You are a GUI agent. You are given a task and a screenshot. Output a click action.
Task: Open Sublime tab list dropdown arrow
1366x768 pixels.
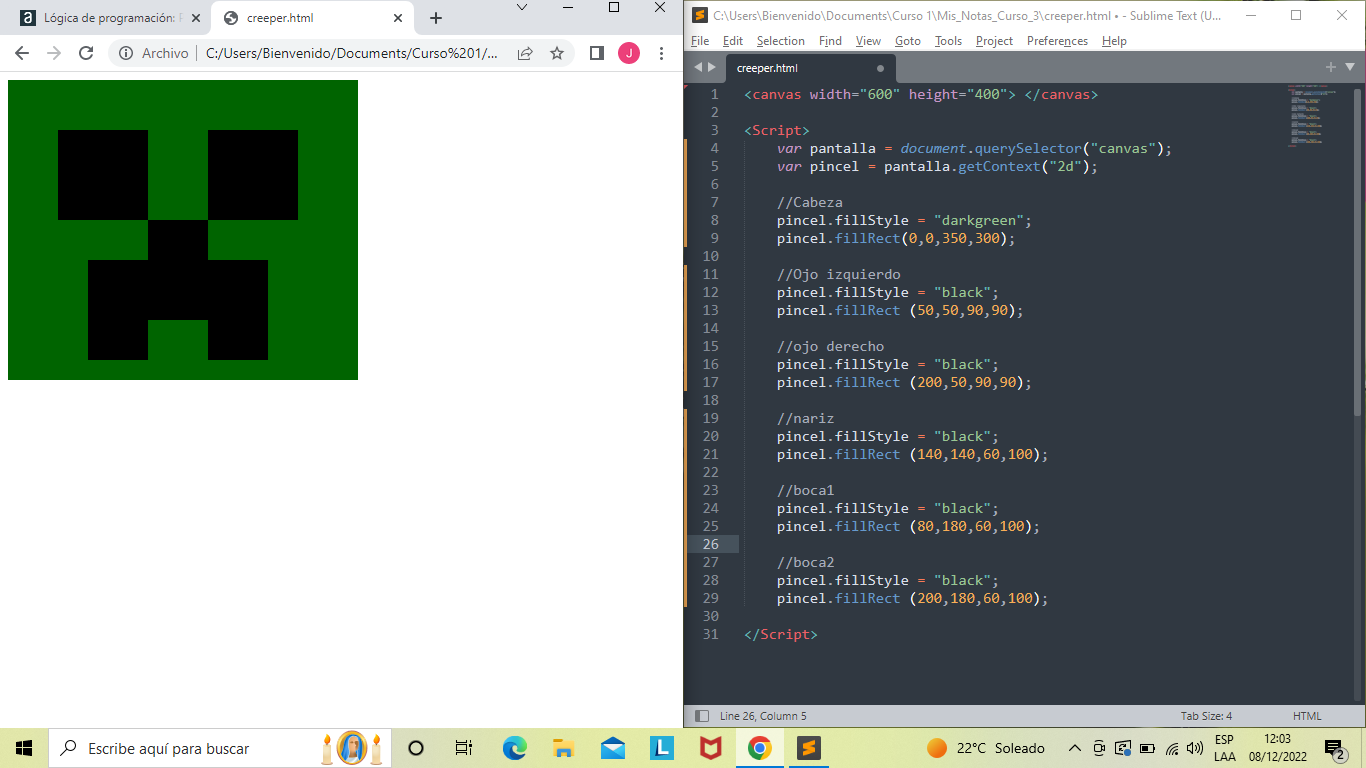point(1349,67)
